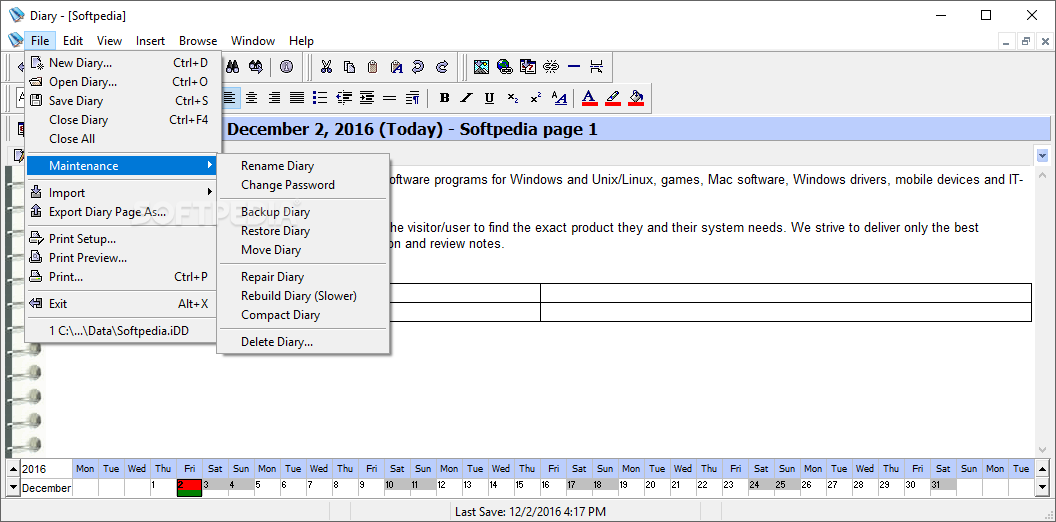Click month down arrow beside December
The width and height of the screenshot is (1056, 522).
[x=13, y=486]
